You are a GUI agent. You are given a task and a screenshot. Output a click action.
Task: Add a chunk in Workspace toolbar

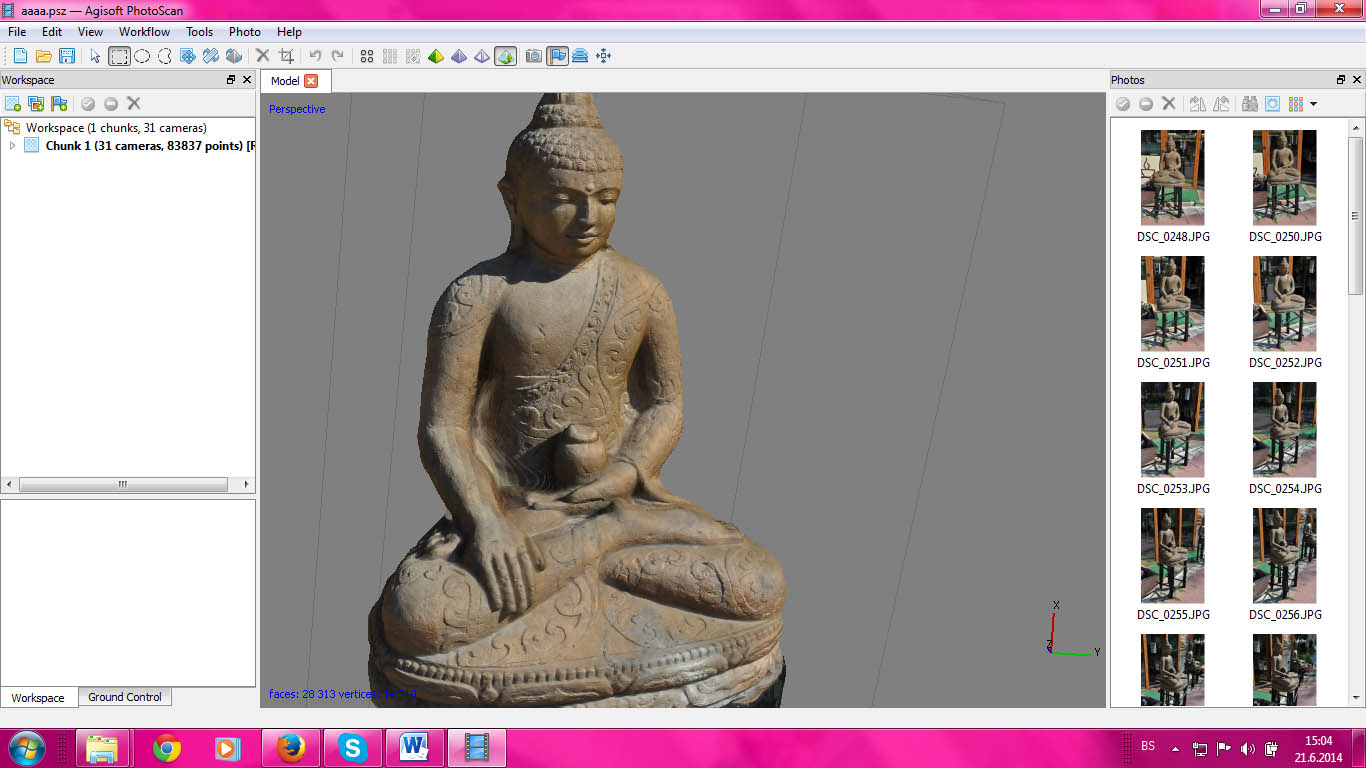click(x=13, y=103)
